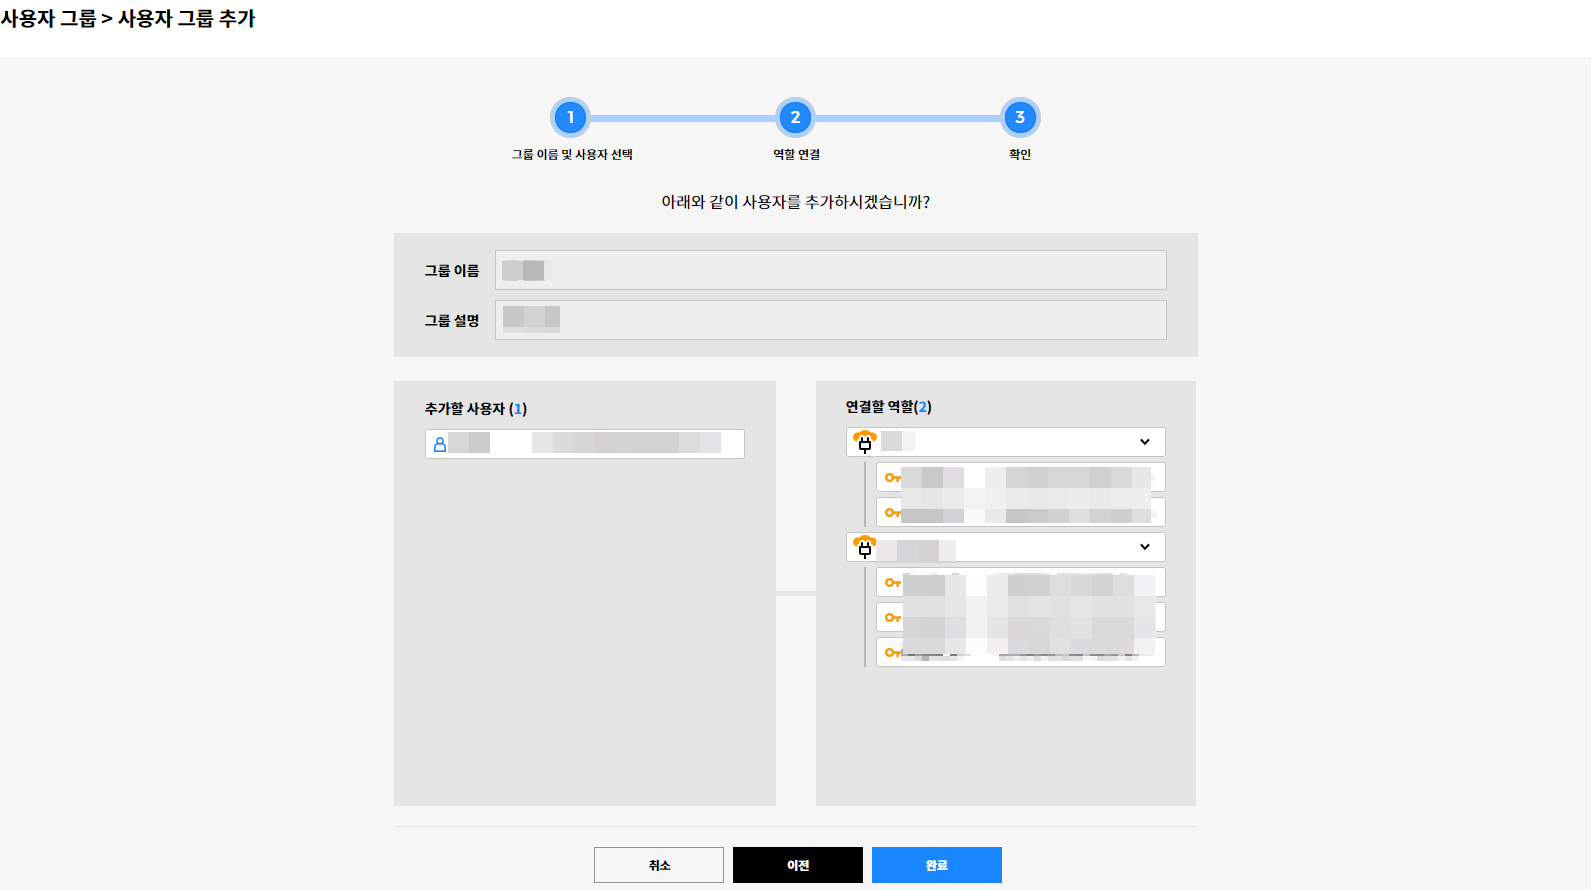Collapse the first role using its chevron

point(1145,442)
